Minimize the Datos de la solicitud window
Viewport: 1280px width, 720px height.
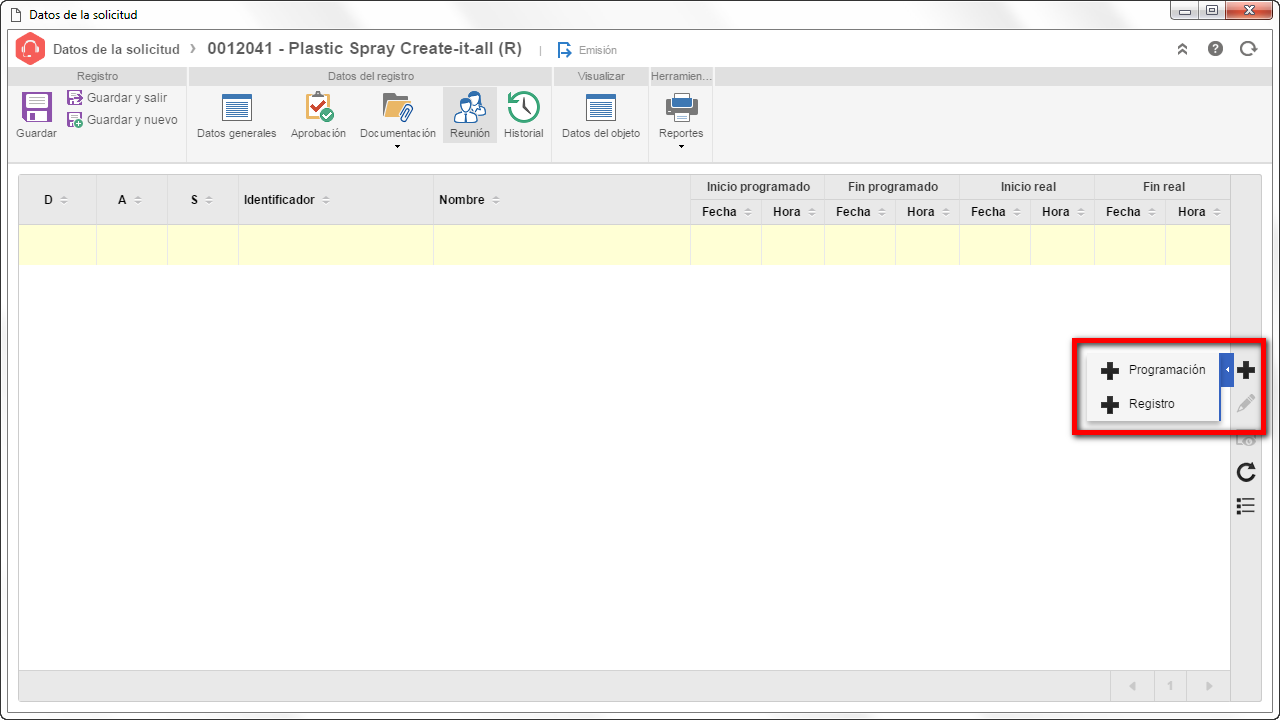[1186, 10]
